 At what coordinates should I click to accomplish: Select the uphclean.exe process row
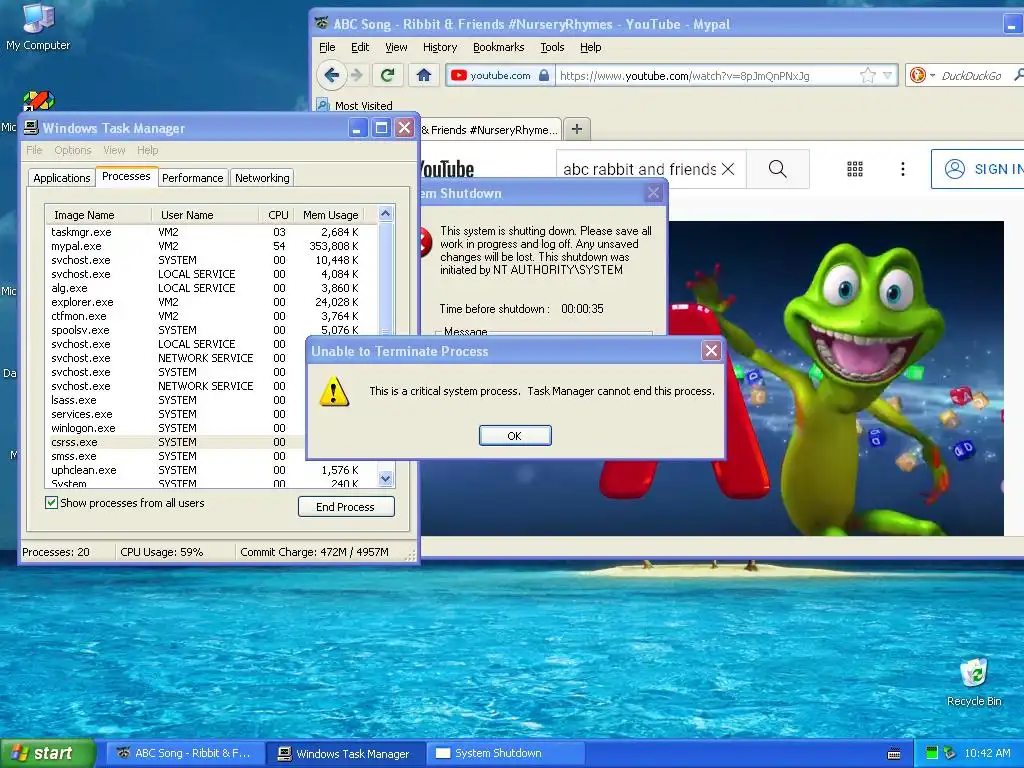point(211,470)
